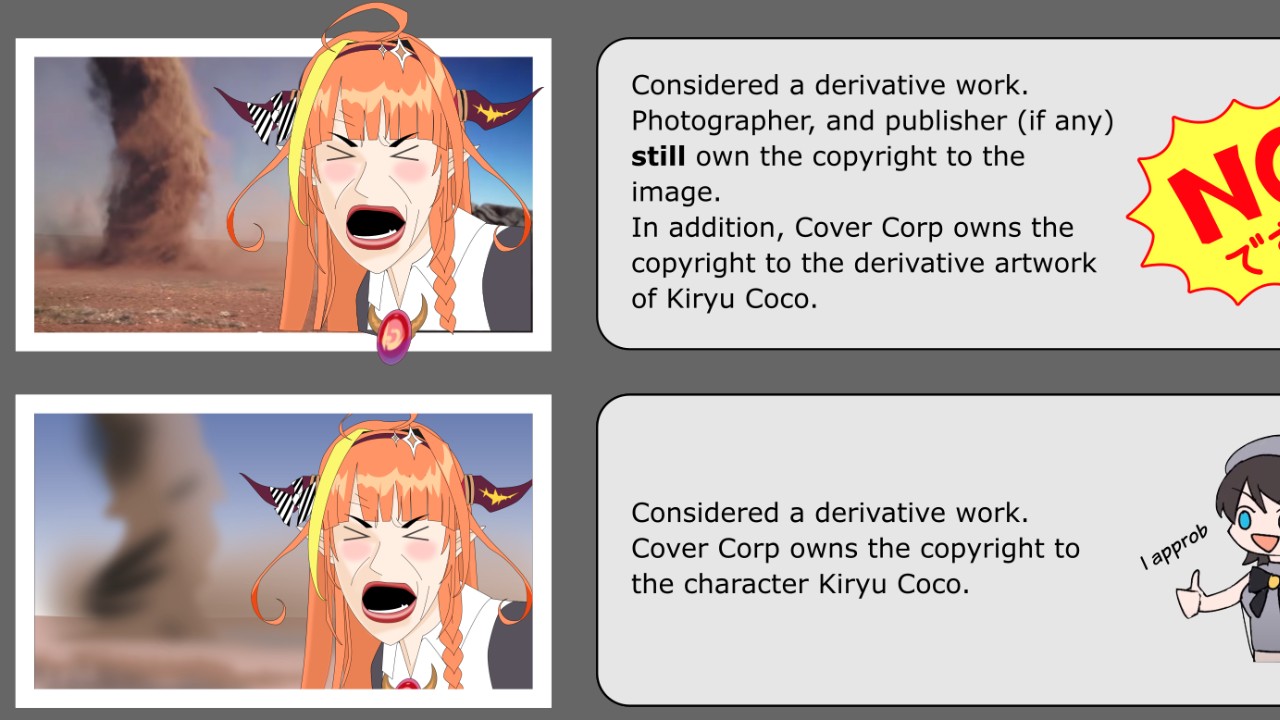Click the sparkle hair ornament in top image
The height and width of the screenshot is (720, 1280).
pos(399,50)
